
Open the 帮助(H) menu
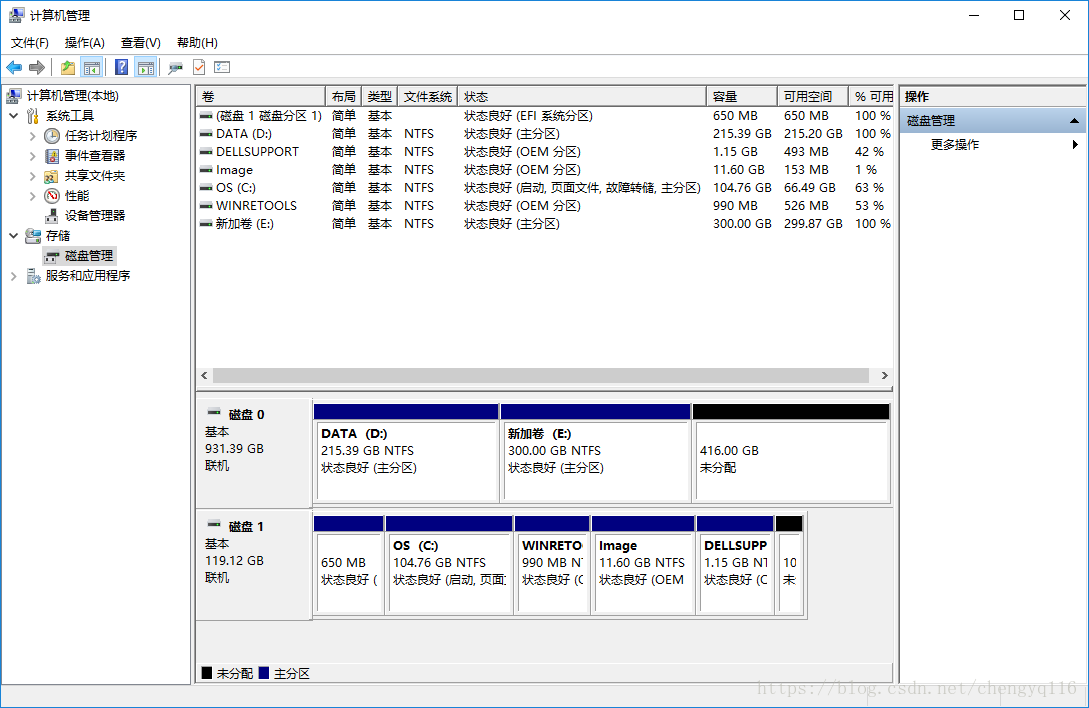pos(197,43)
